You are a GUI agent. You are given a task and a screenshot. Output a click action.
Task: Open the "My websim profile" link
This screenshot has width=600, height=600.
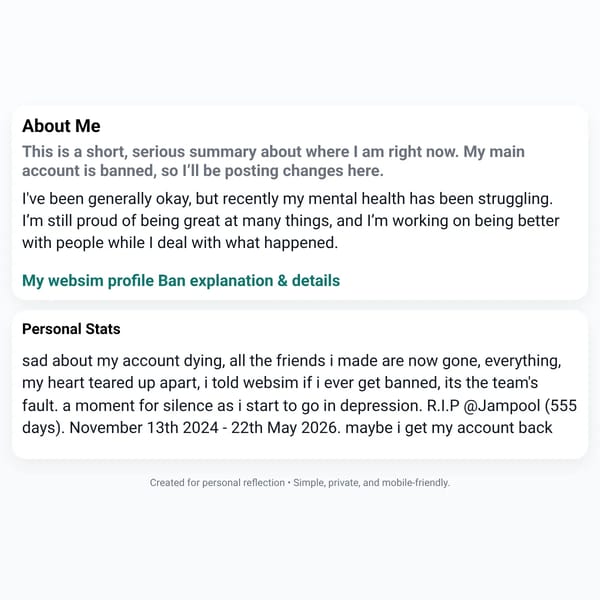(x=88, y=281)
